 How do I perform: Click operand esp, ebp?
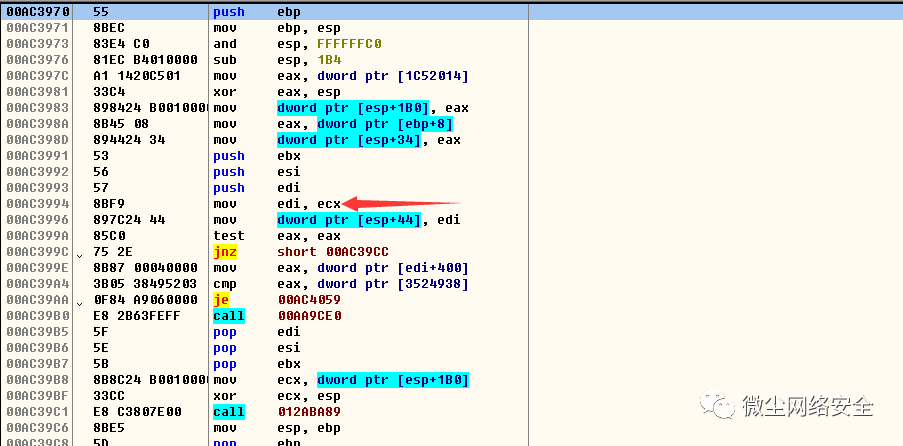[x=309, y=428]
